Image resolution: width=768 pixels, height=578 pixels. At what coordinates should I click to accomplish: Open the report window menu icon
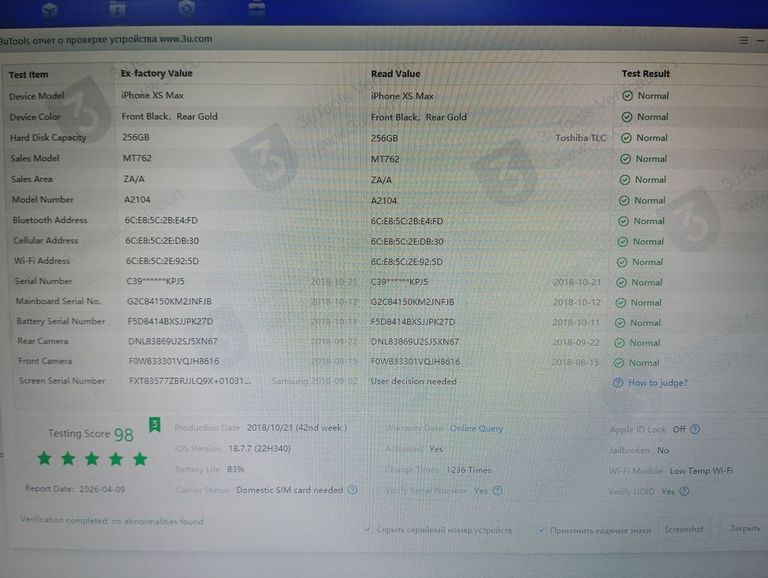point(743,40)
